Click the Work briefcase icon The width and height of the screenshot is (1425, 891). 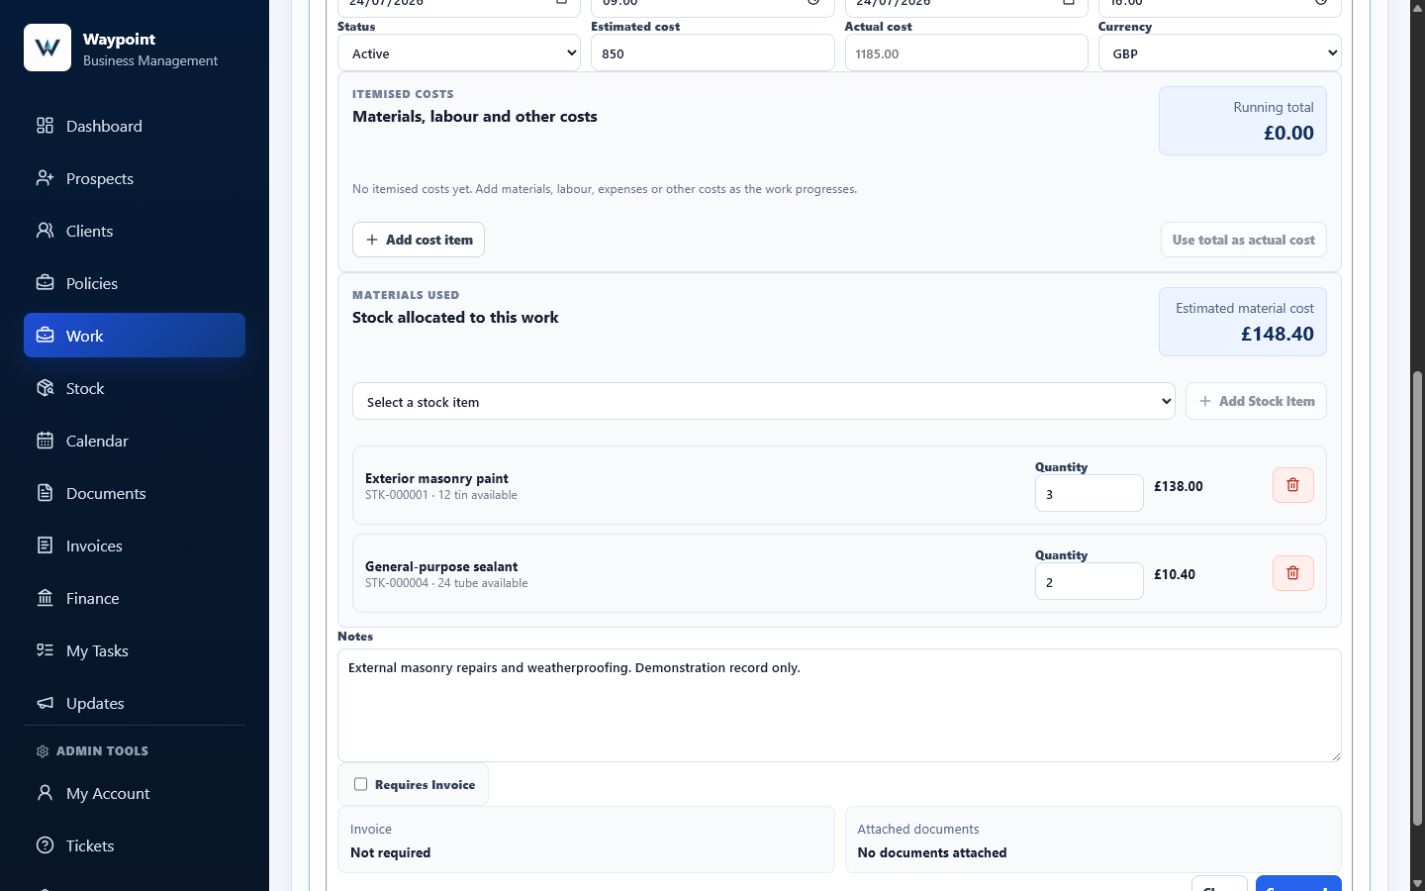[x=45, y=336]
